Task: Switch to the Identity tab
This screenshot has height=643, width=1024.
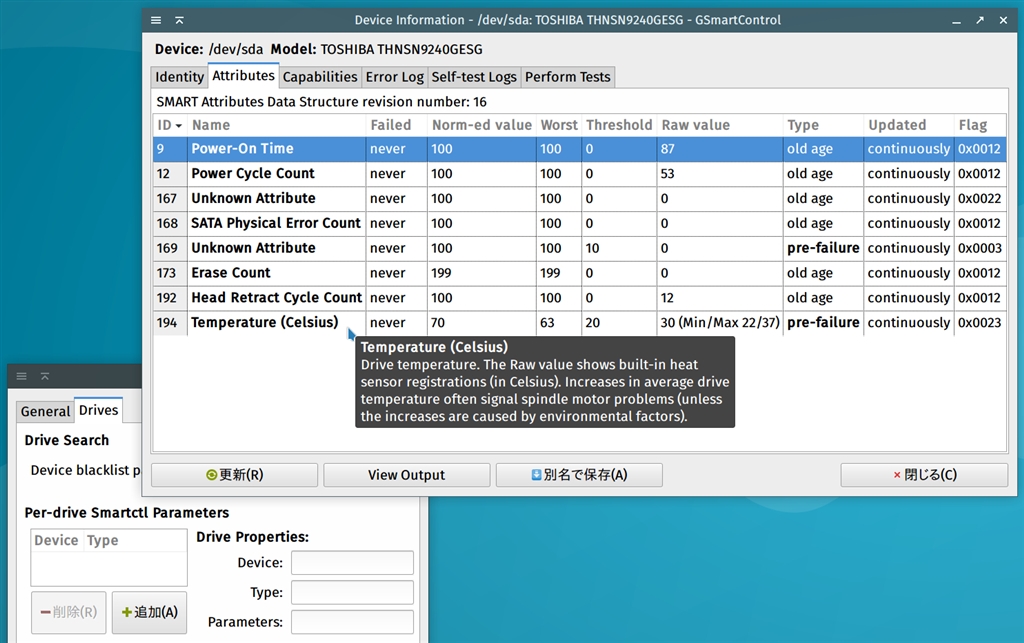Action: (x=180, y=77)
